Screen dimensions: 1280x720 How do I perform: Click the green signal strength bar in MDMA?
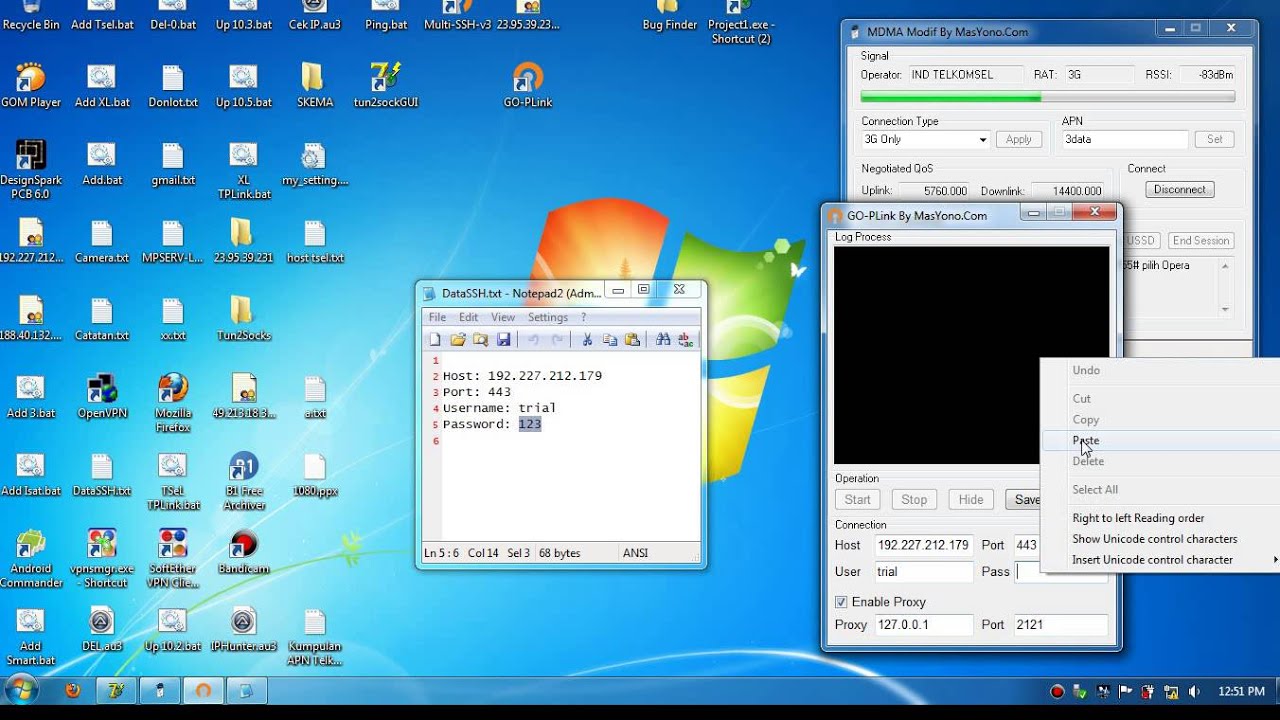[1047, 97]
